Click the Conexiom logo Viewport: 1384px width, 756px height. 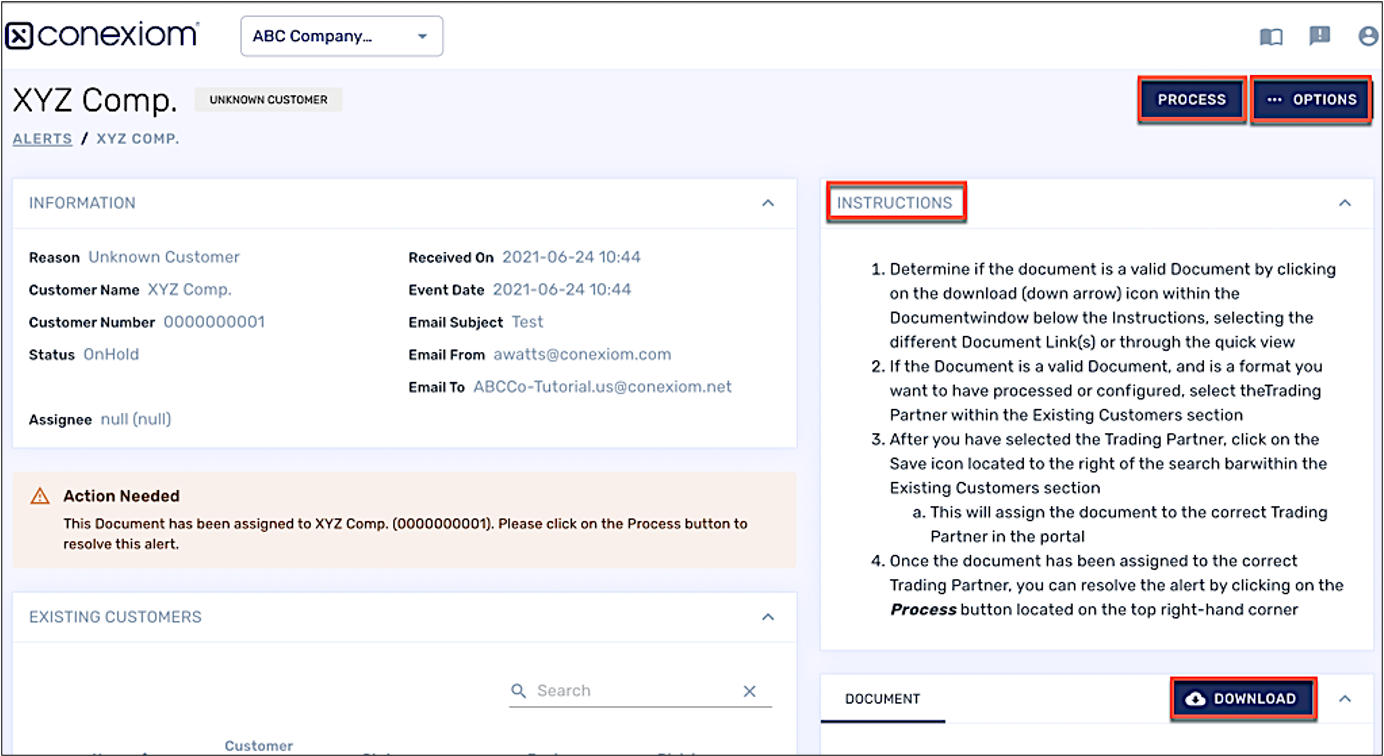point(102,34)
